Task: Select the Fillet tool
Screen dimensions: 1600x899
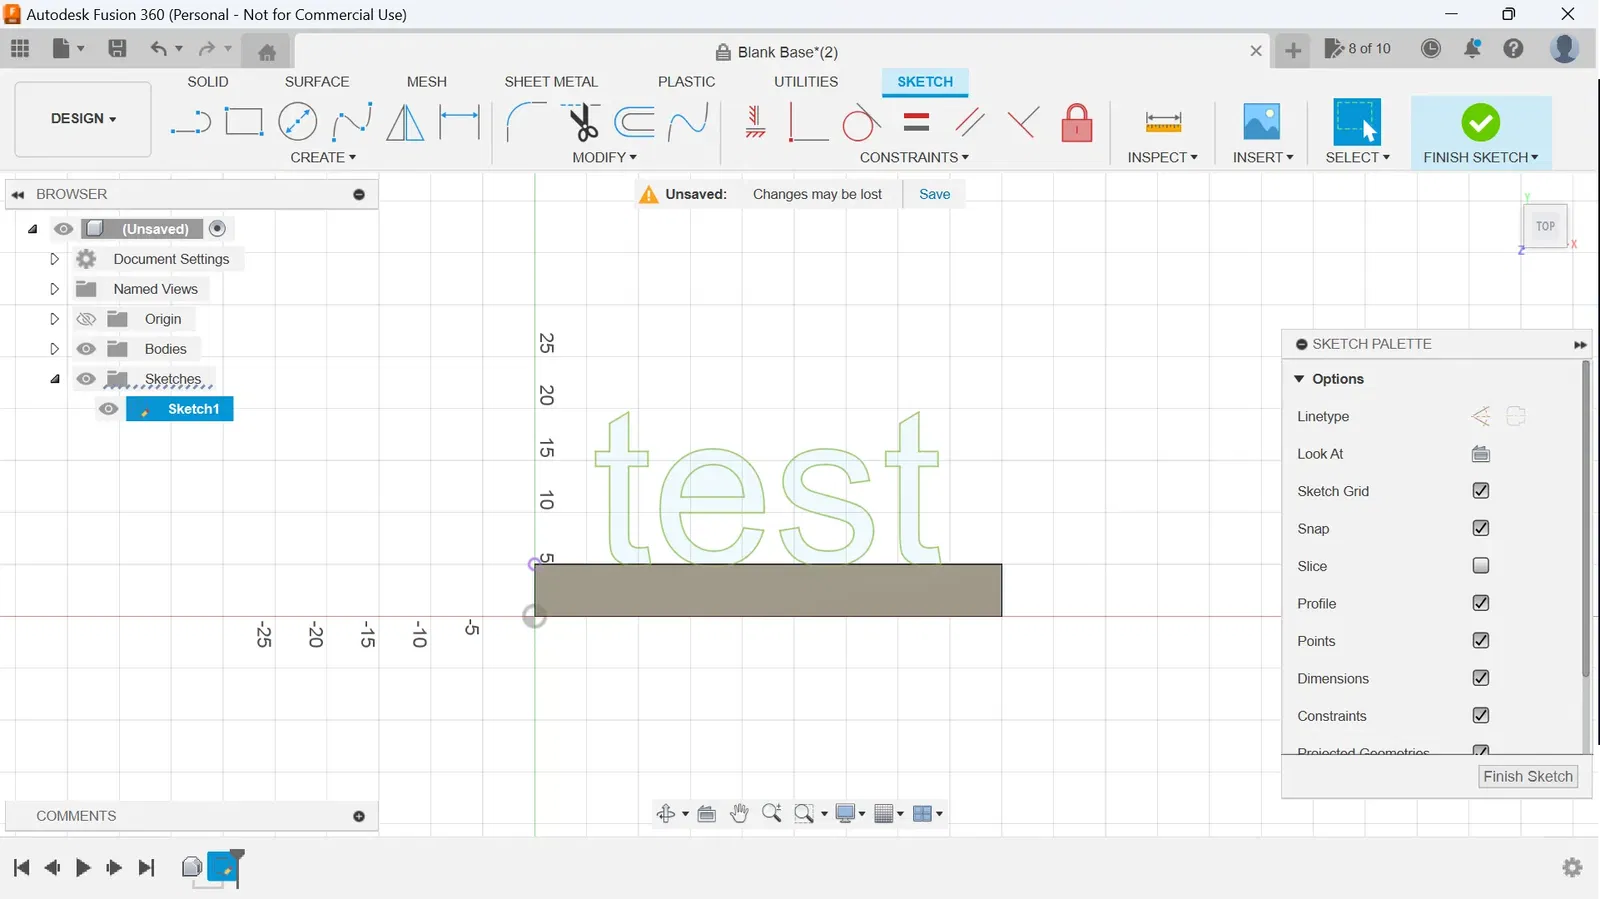Action: pyautogui.click(x=526, y=122)
